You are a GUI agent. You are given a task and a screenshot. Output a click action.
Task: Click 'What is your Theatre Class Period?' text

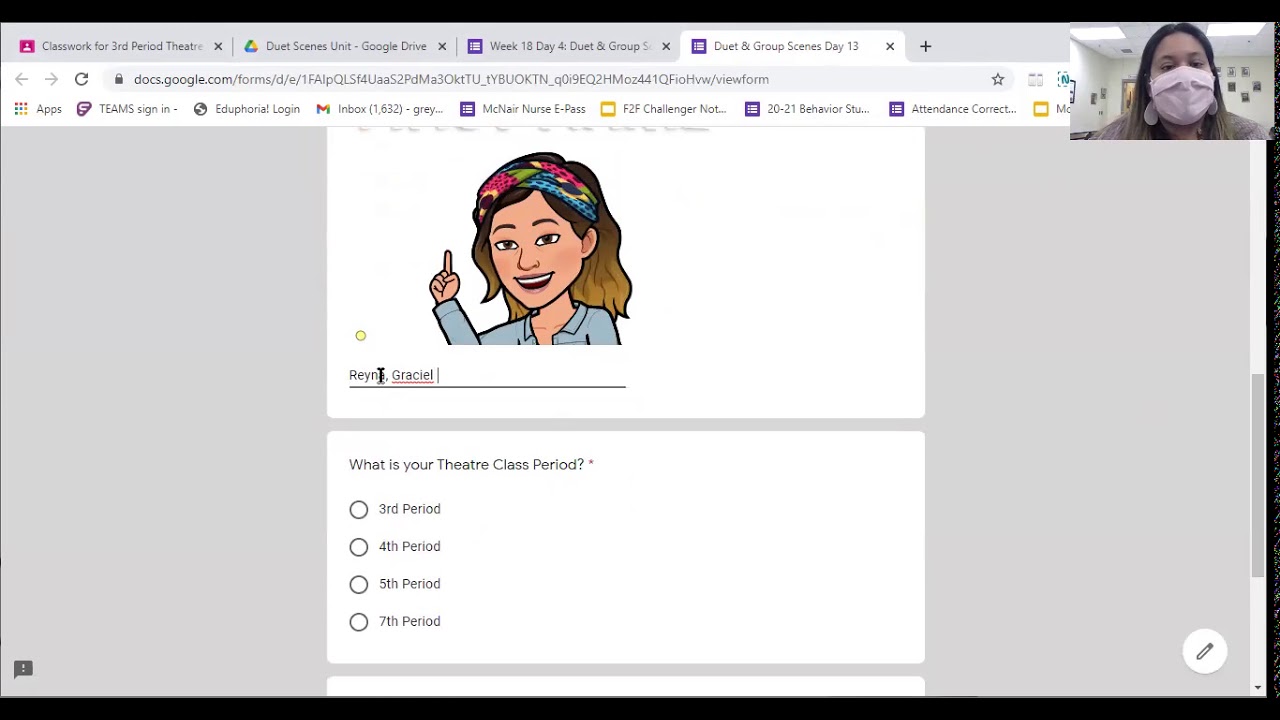[x=466, y=464]
